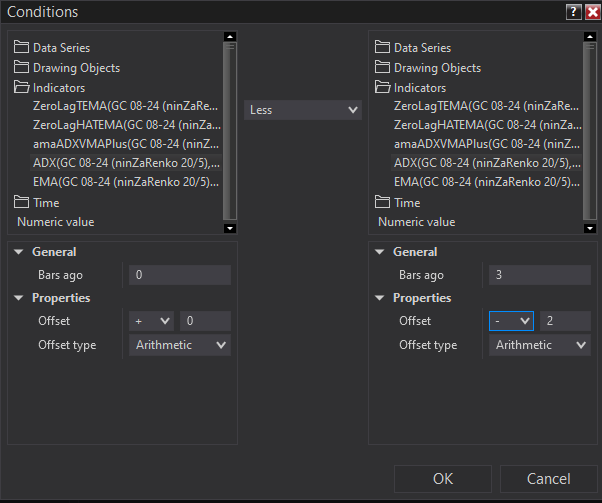Open right Indicators folder icon
This screenshot has height=503, width=602.
tap(382, 88)
